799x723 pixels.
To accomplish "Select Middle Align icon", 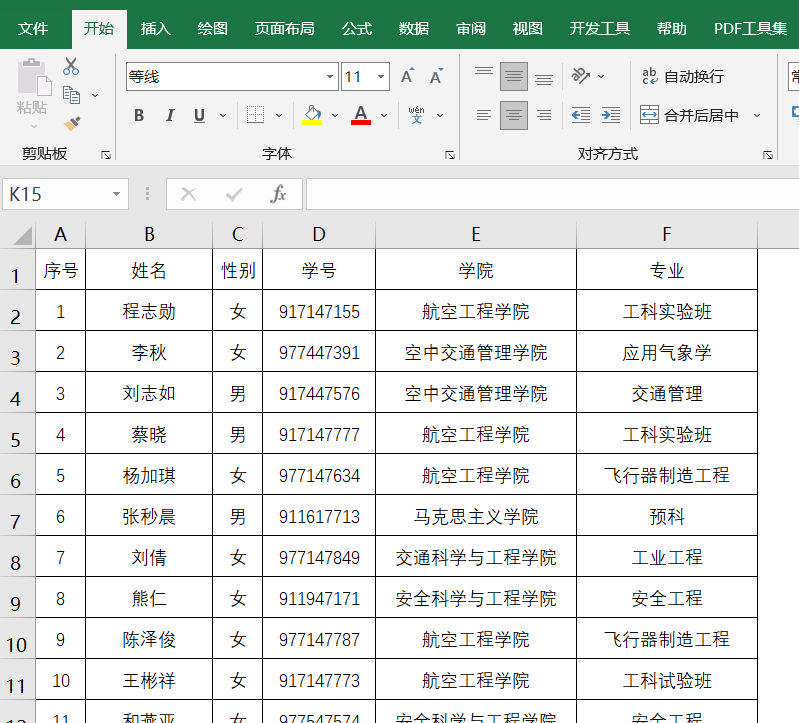I will (514, 76).
